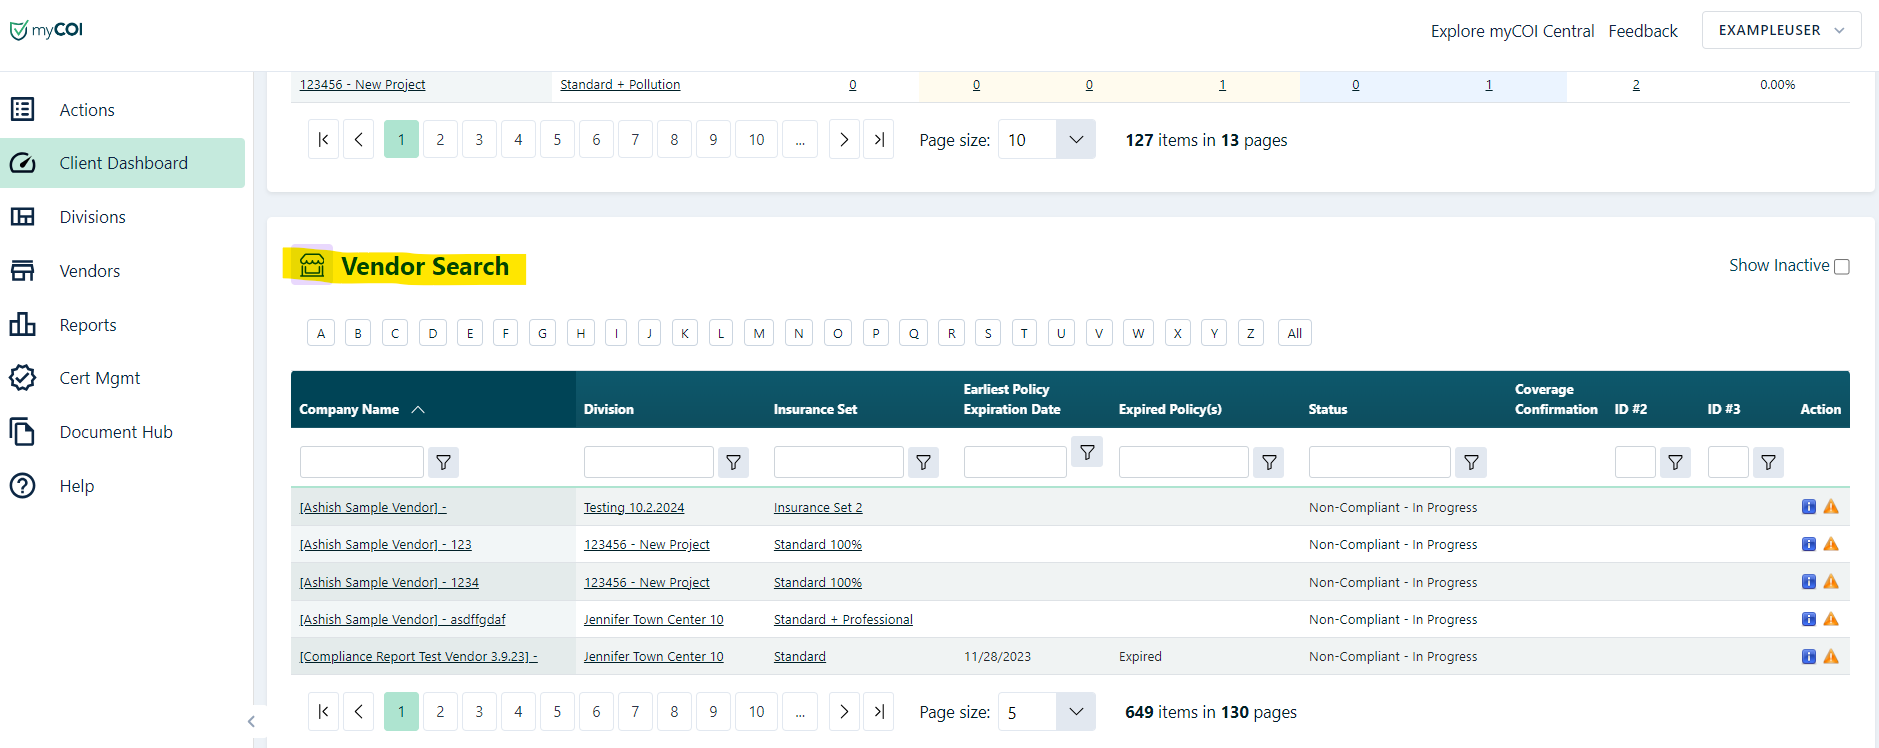Viewport: 1879px width, 748px height.
Task: Expand the EXAMPLEUSER account menu
Action: pyautogui.click(x=1781, y=30)
